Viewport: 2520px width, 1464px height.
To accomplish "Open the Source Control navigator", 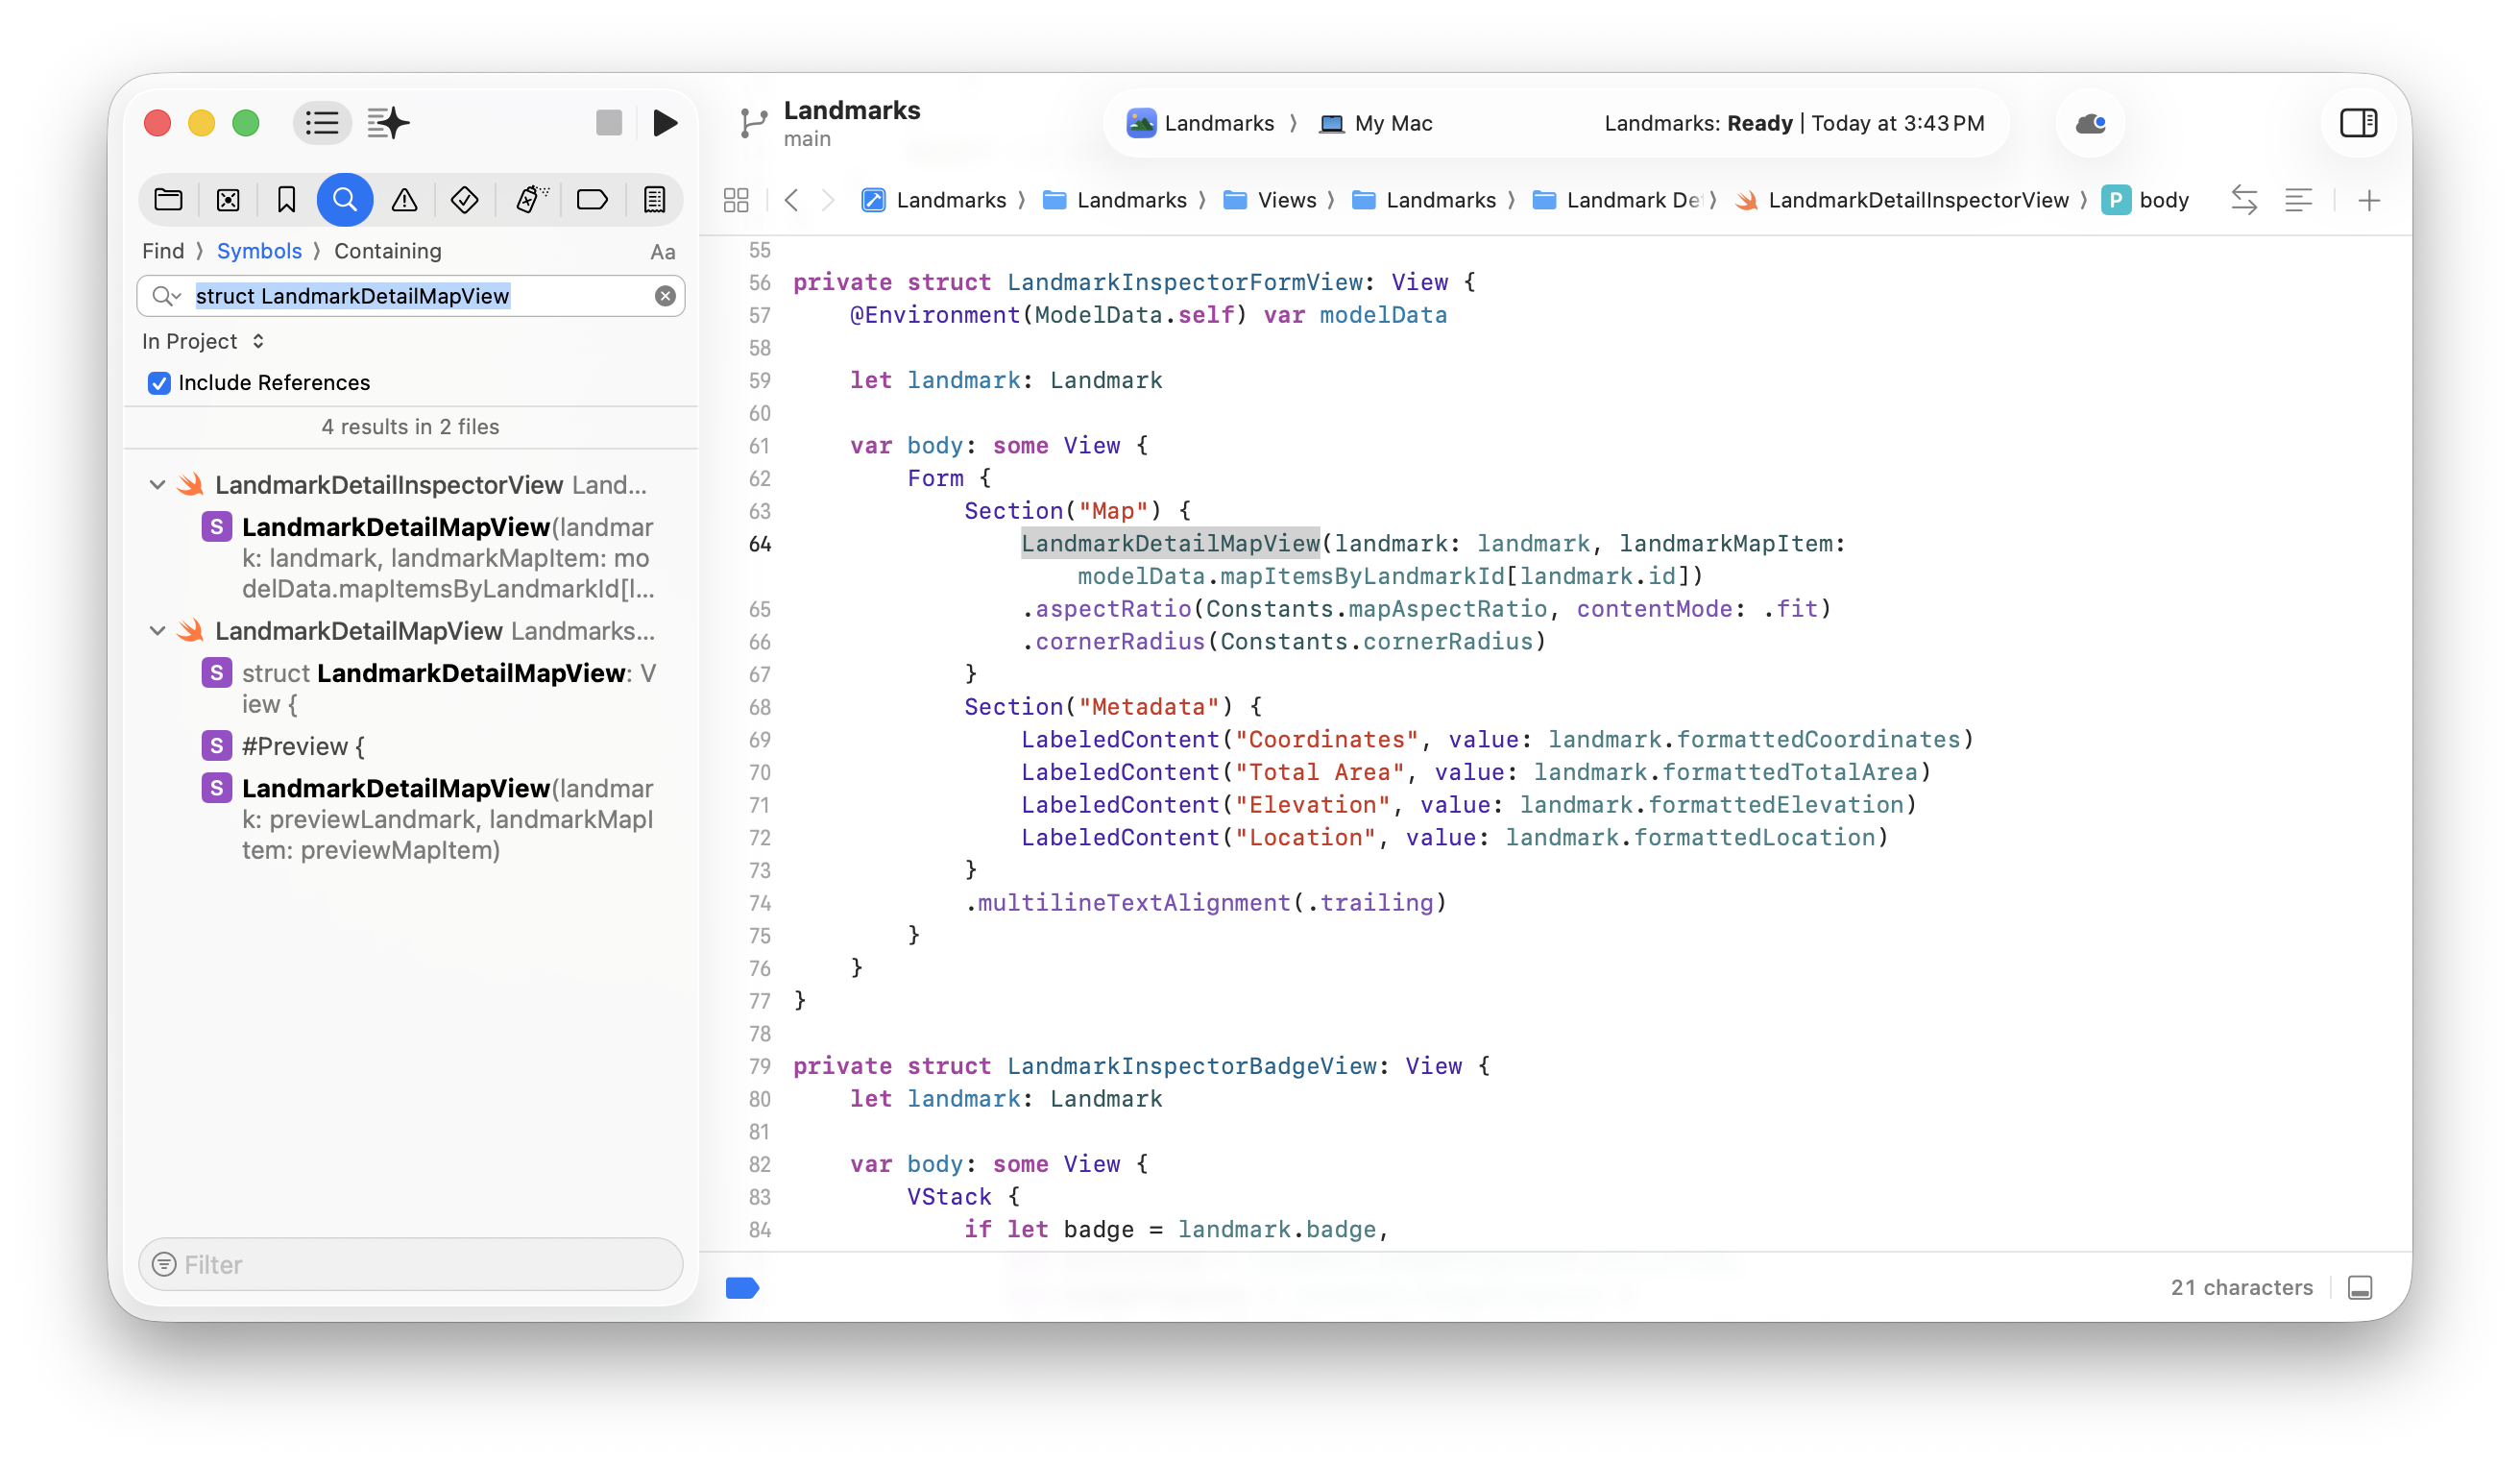I will (228, 200).
